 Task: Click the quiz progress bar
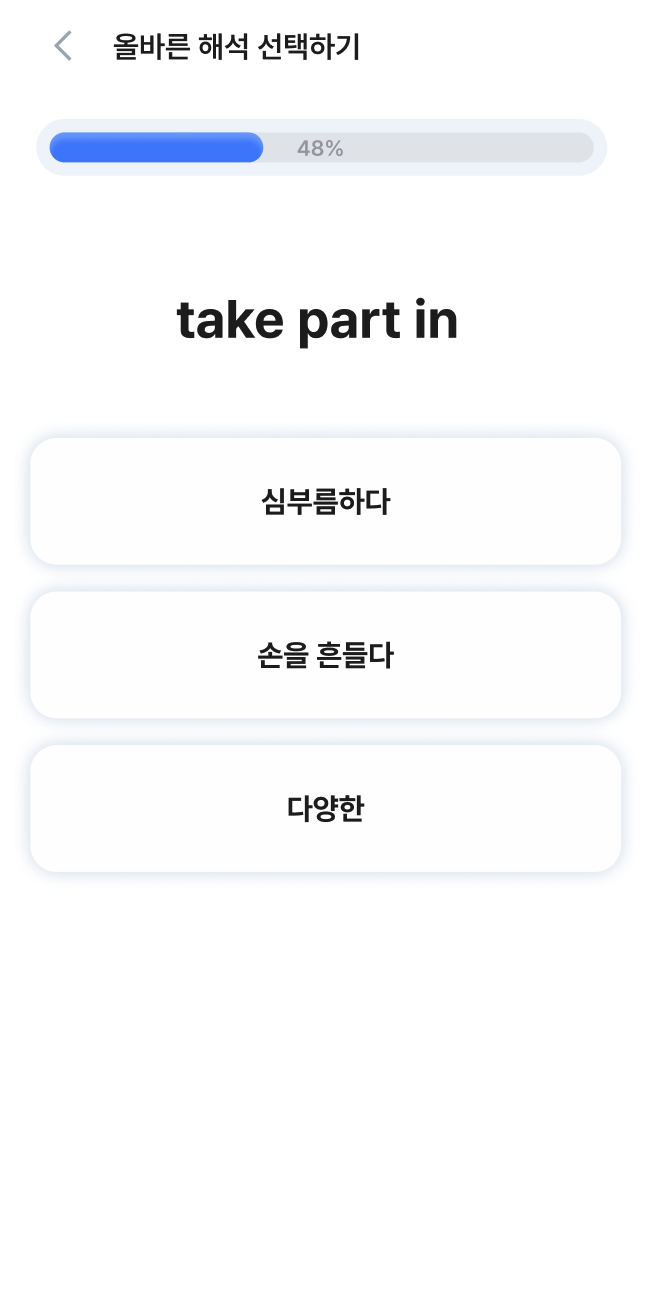[323, 147]
